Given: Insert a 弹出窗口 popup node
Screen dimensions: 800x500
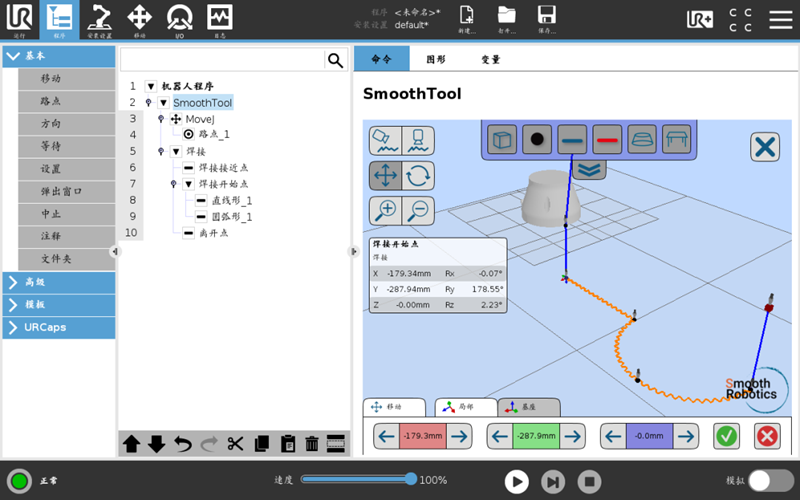Looking at the screenshot, I should [66, 191].
